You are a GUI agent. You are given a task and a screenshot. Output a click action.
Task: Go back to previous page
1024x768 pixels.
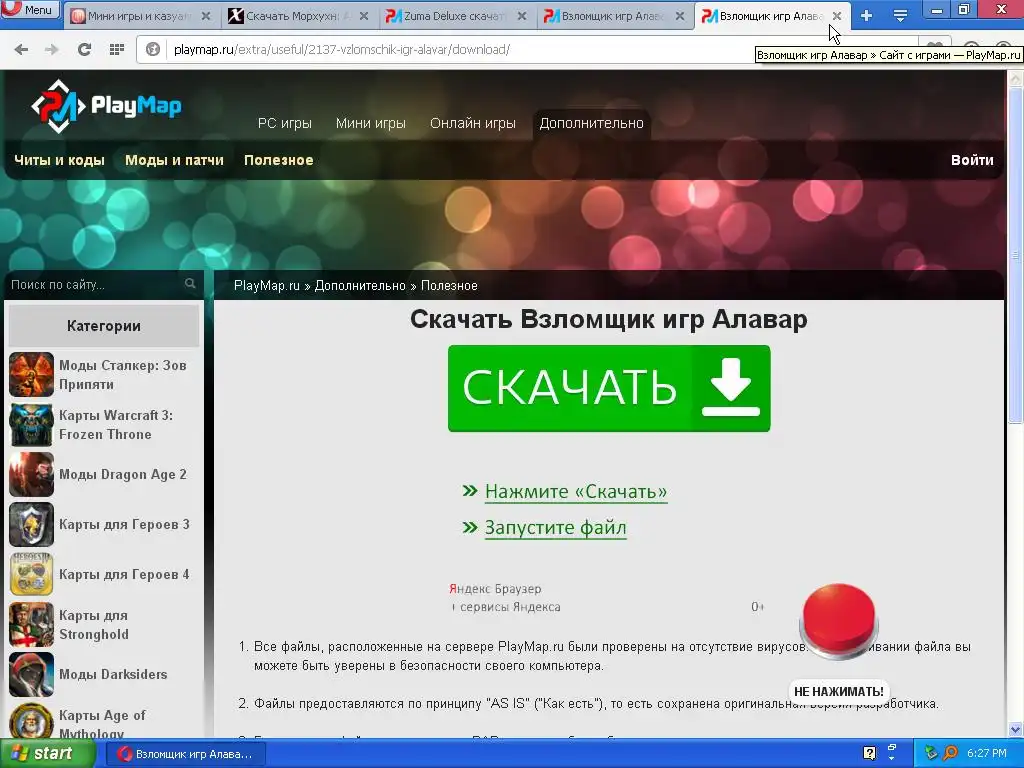(x=21, y=49)
